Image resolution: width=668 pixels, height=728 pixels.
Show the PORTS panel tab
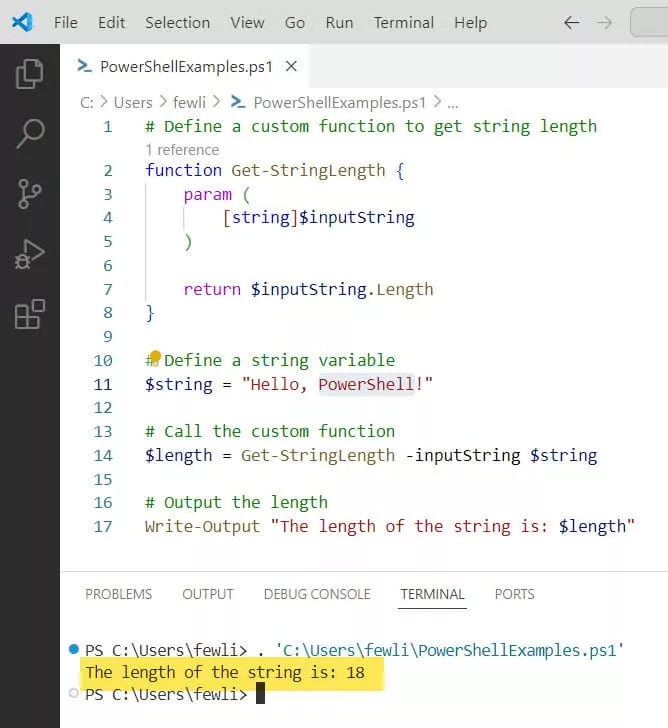coord(514,594)
